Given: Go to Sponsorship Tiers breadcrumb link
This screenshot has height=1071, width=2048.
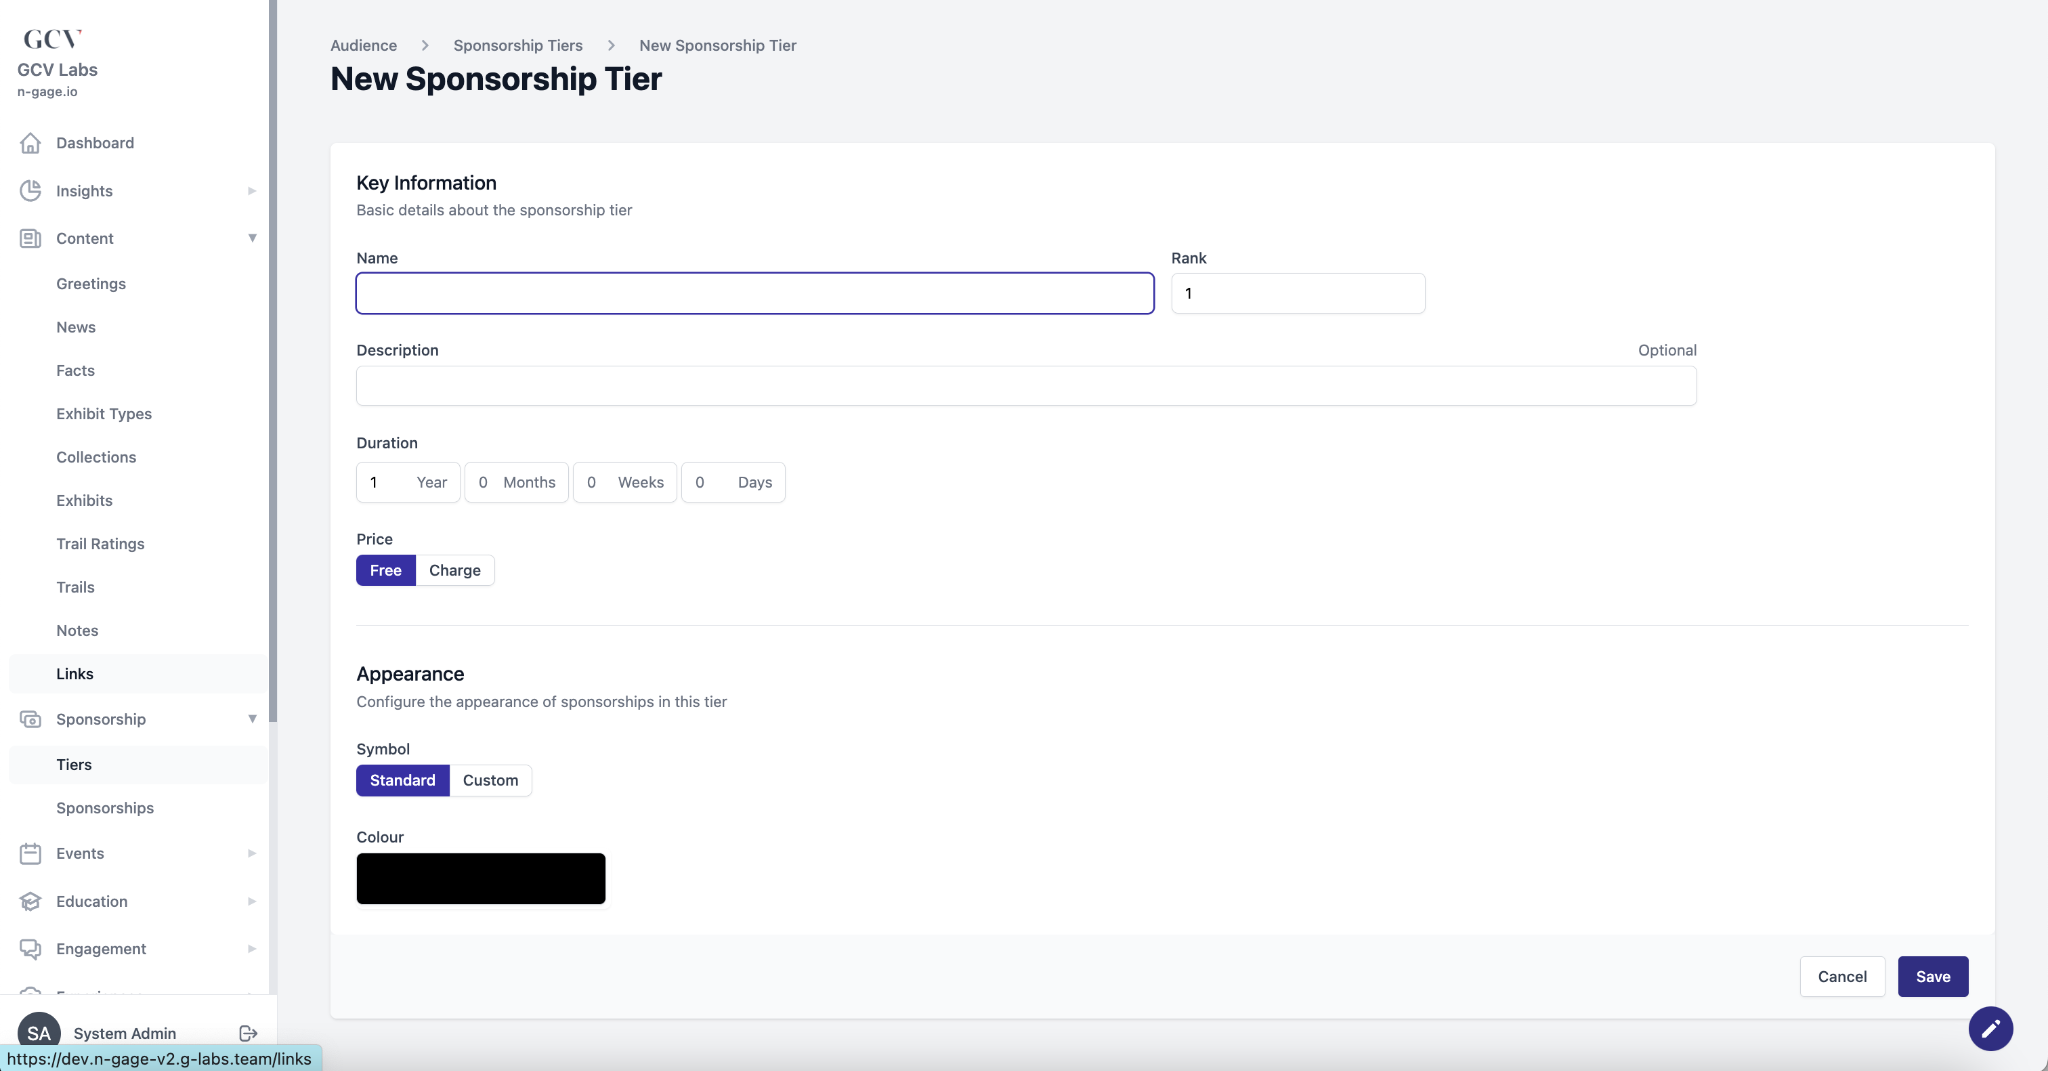Looking at the screenshot, I should tap(518, 46).
